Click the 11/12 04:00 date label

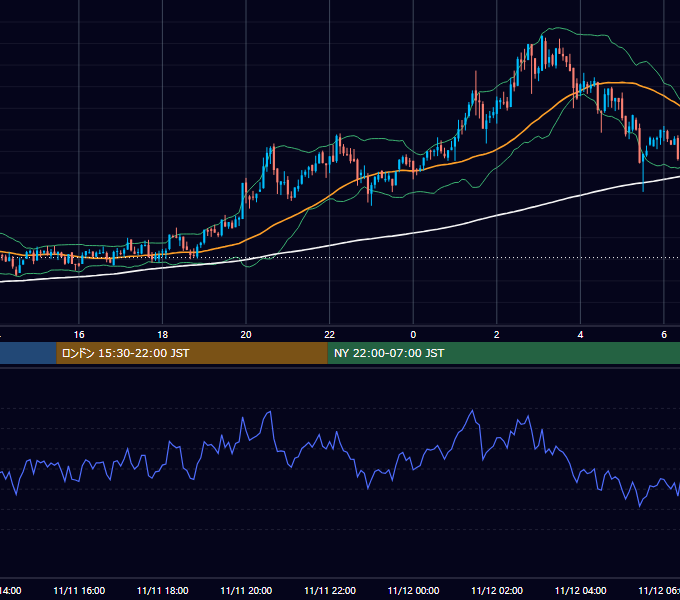[x=581, y=590]
